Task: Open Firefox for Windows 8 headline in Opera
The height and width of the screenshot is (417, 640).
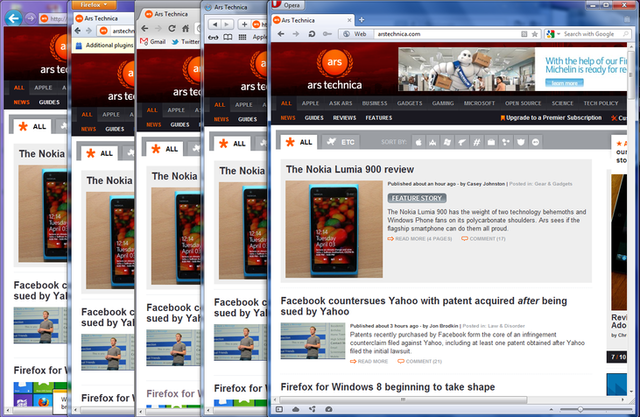Action: pos(388,387)
